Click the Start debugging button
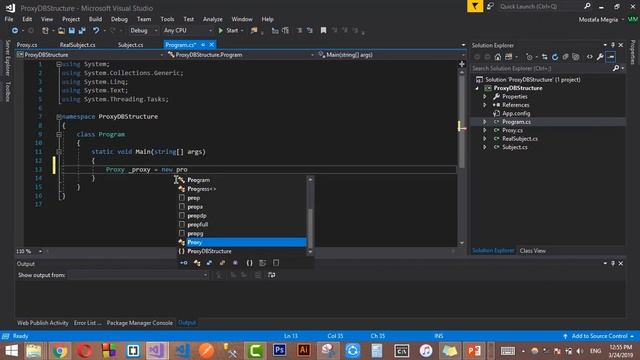 (x=229, y=31)
